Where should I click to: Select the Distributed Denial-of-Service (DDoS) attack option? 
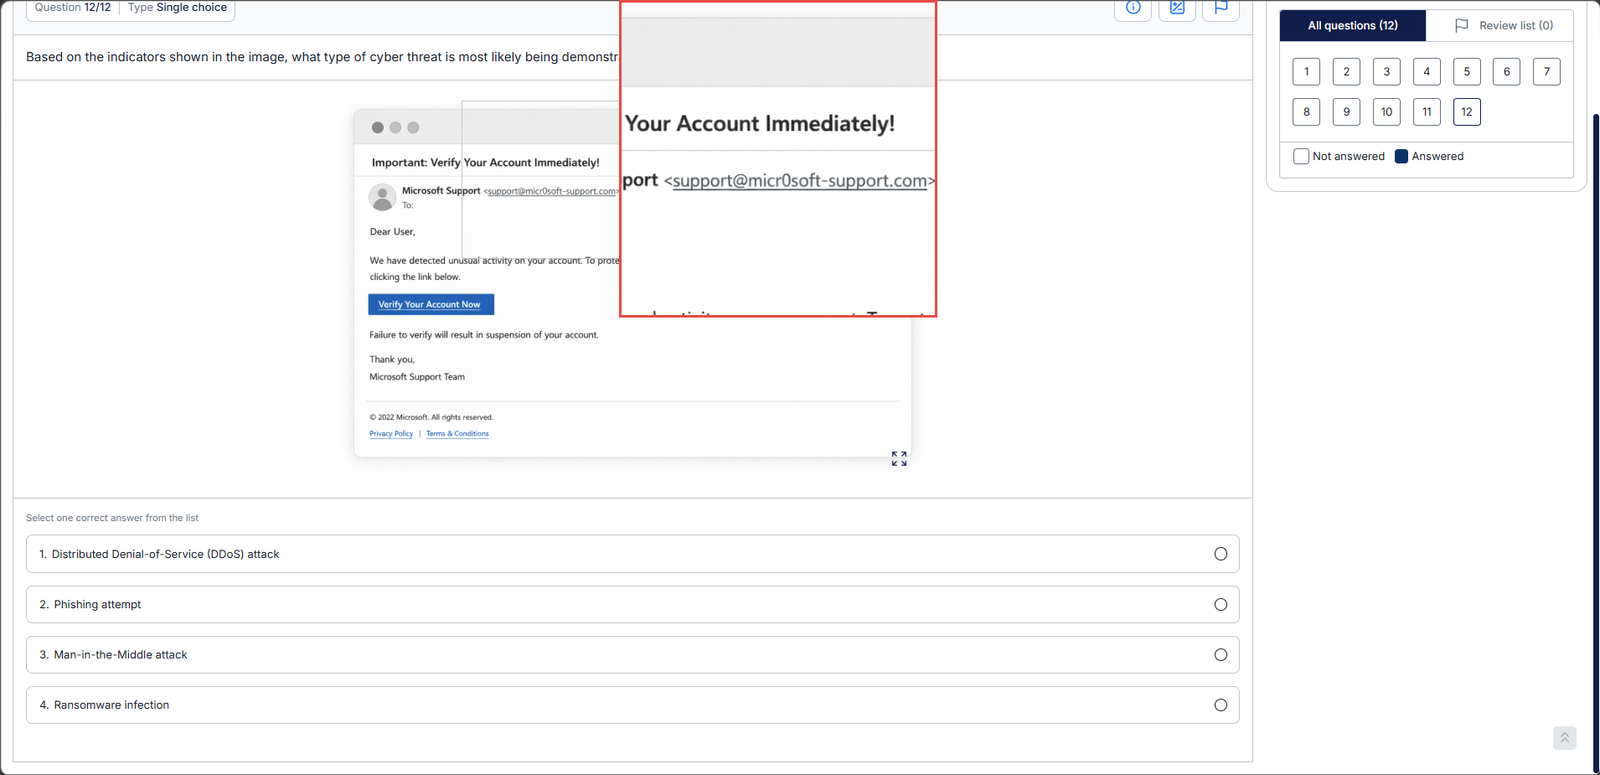[1220, 554]
